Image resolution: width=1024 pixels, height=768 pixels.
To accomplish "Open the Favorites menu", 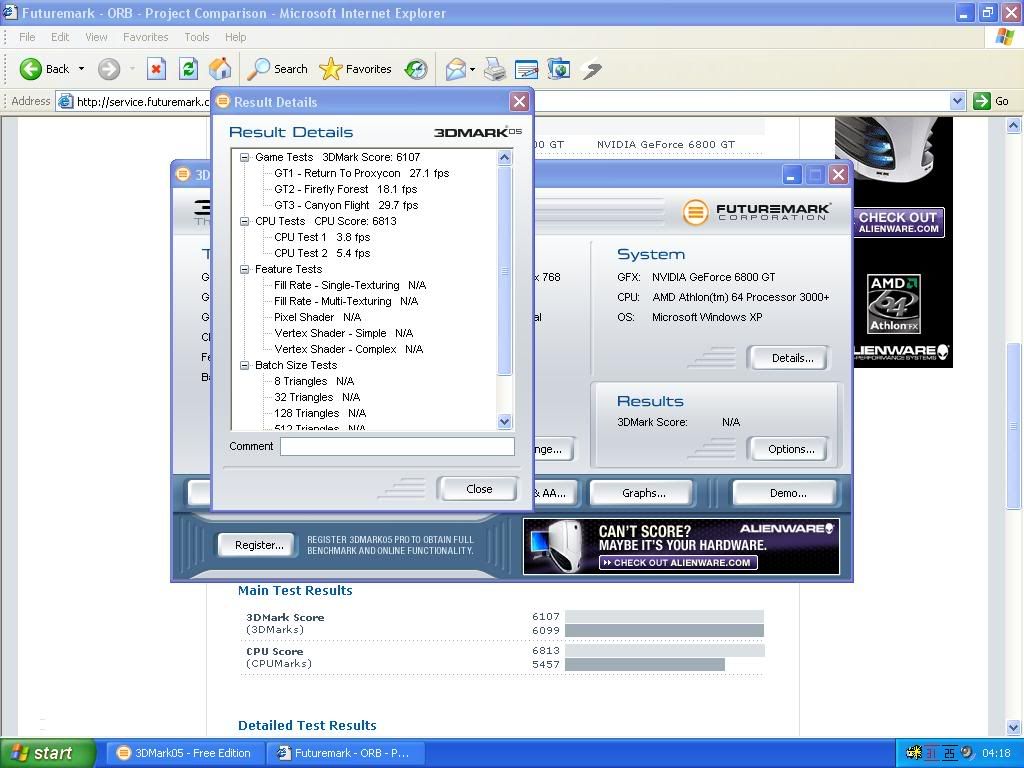I will tap(145, 37).
